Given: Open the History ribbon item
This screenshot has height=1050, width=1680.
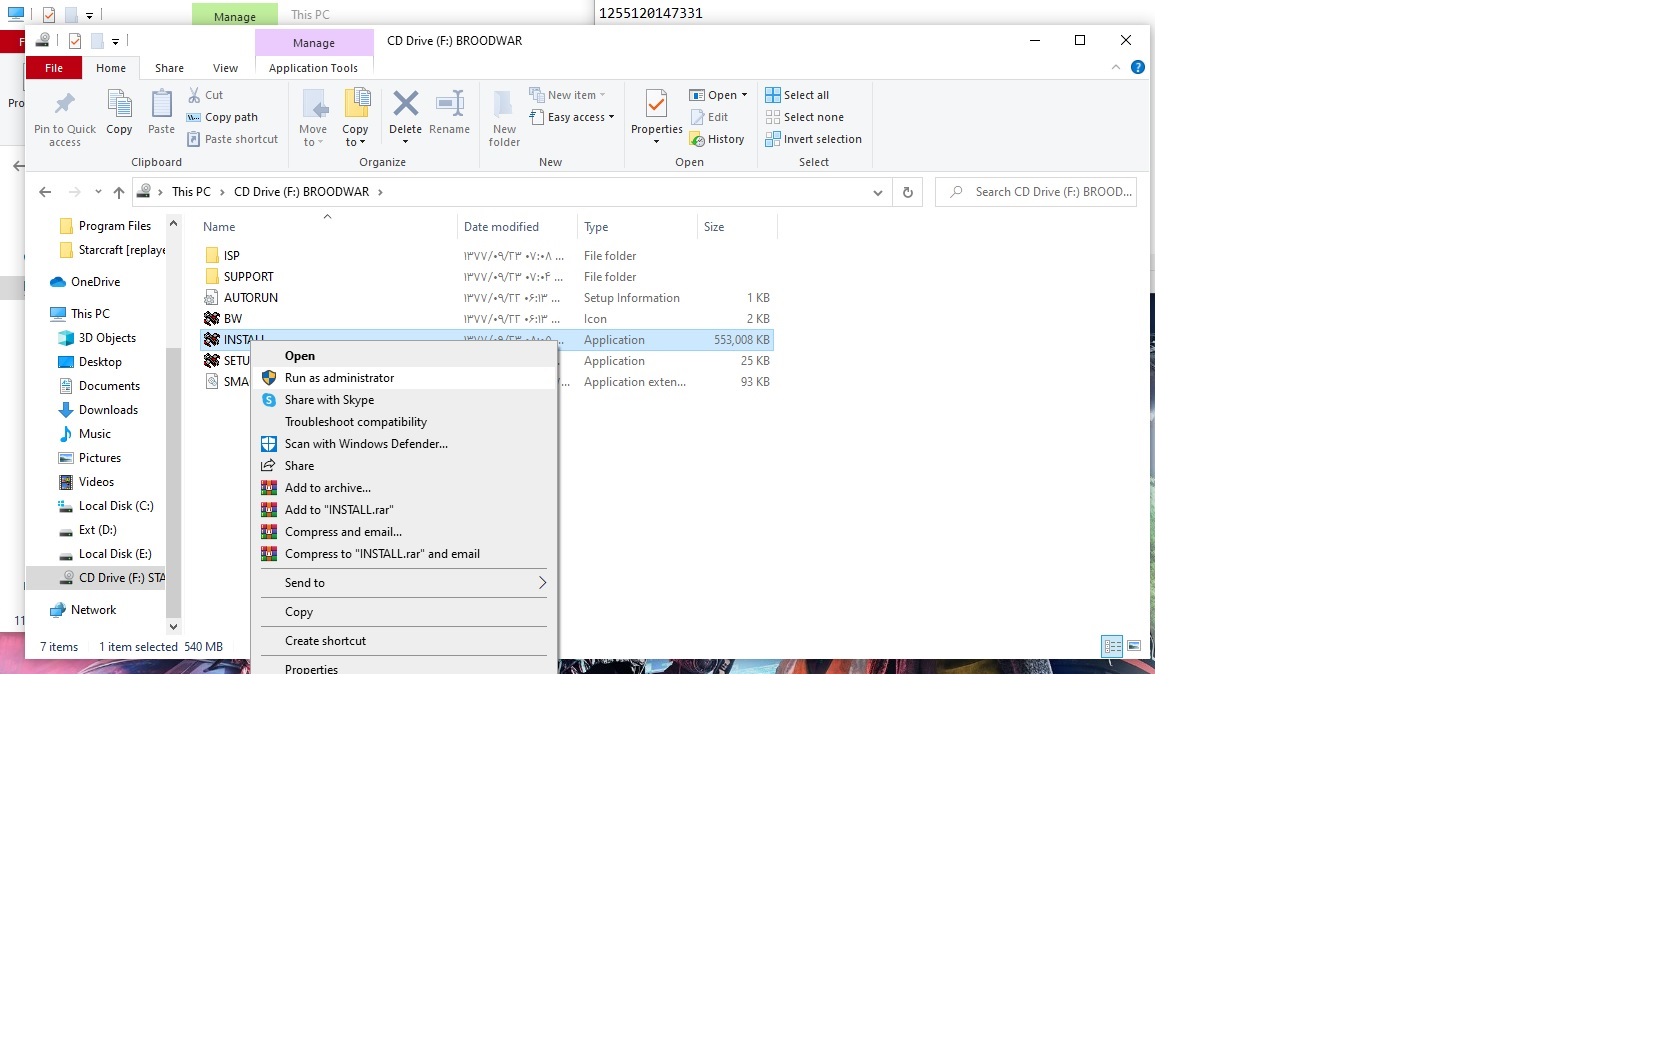Looking at the screenshot, I should (x=717, y=139).
